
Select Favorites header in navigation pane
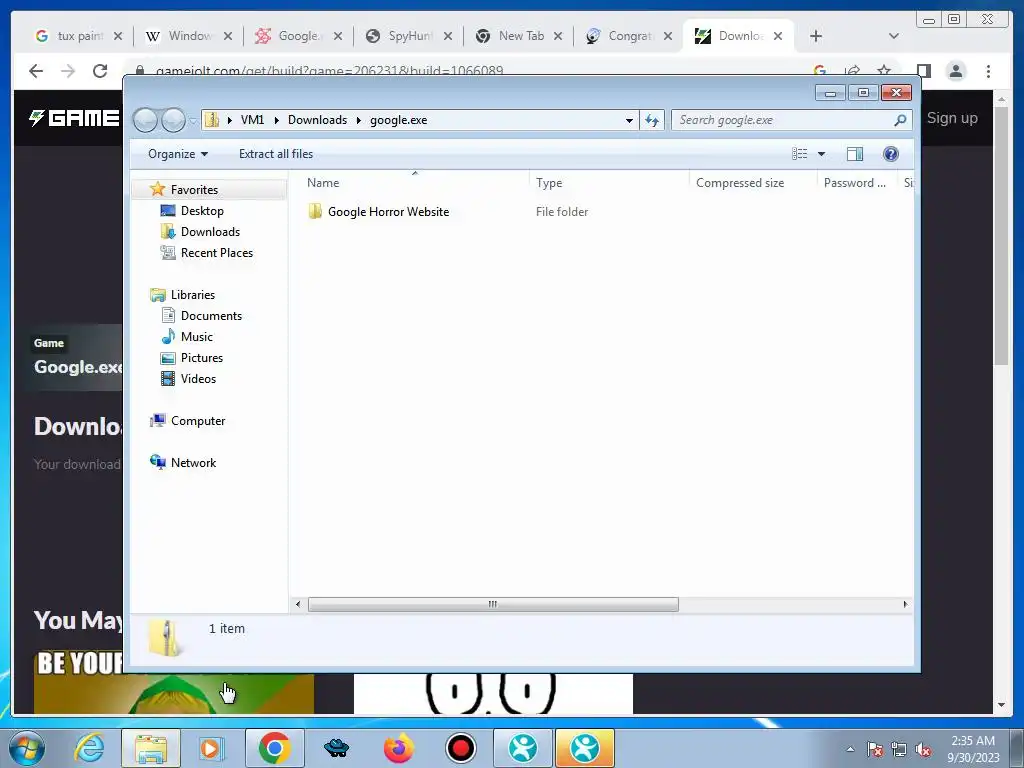[194, 189]
